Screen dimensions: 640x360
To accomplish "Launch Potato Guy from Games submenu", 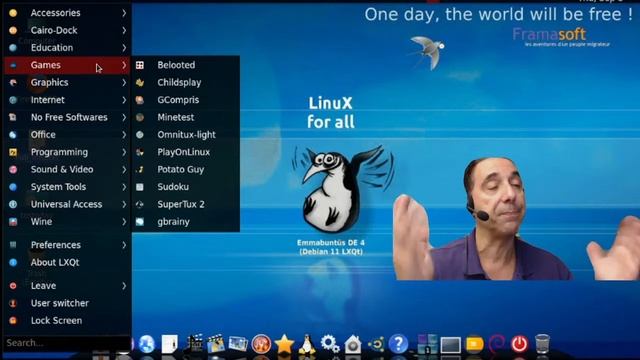I will [x=186, y=169].
